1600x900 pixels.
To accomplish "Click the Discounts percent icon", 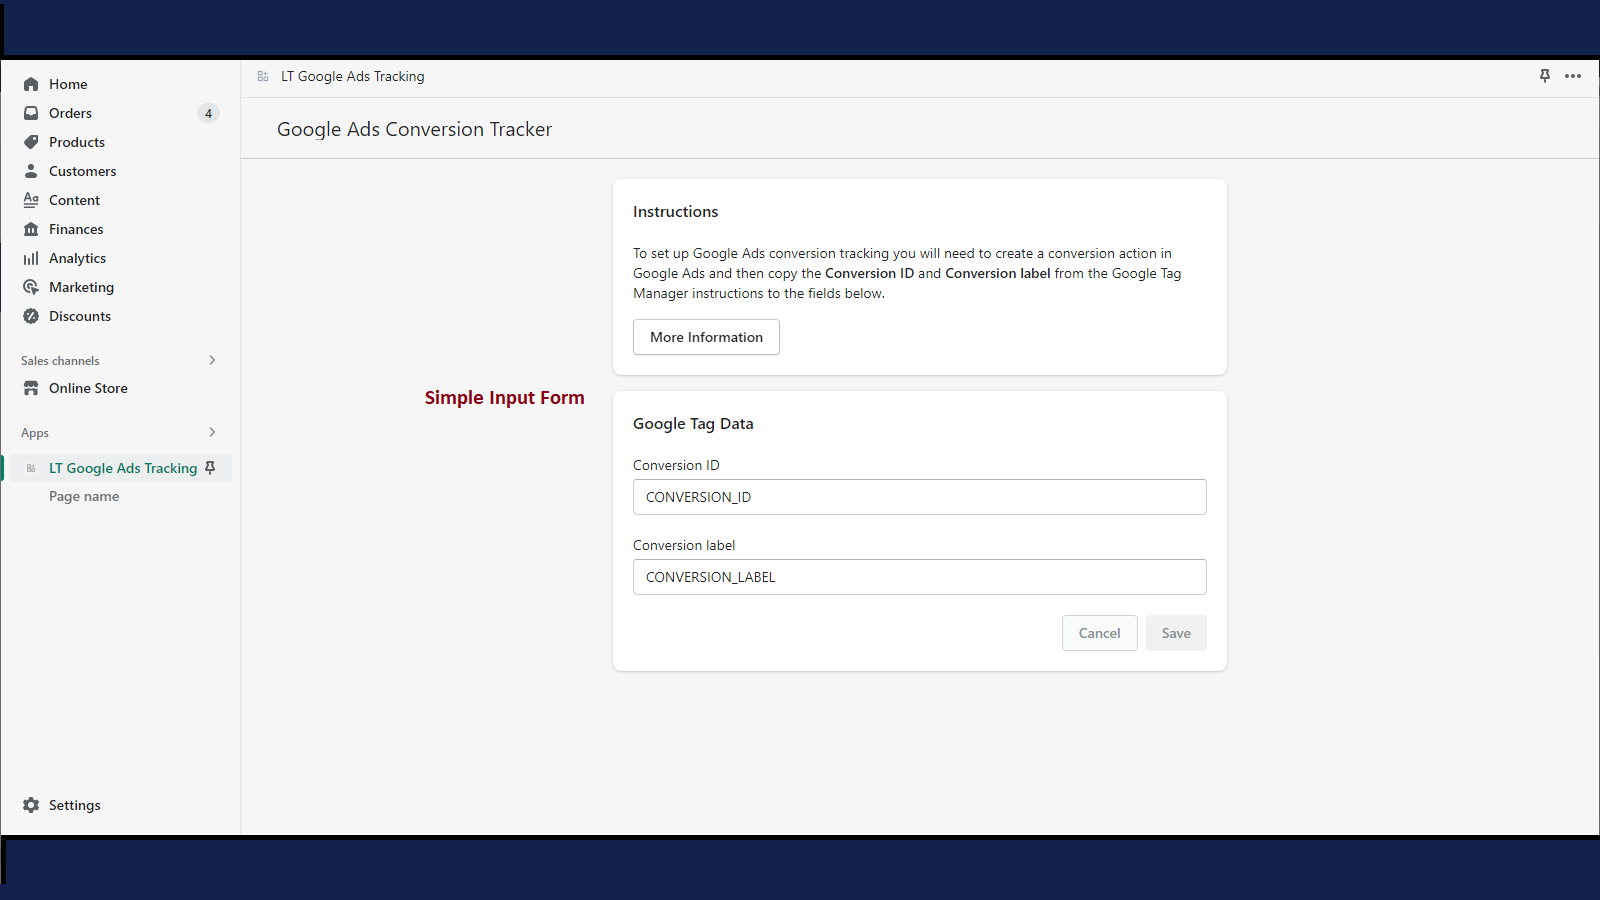I will point(31,316).
